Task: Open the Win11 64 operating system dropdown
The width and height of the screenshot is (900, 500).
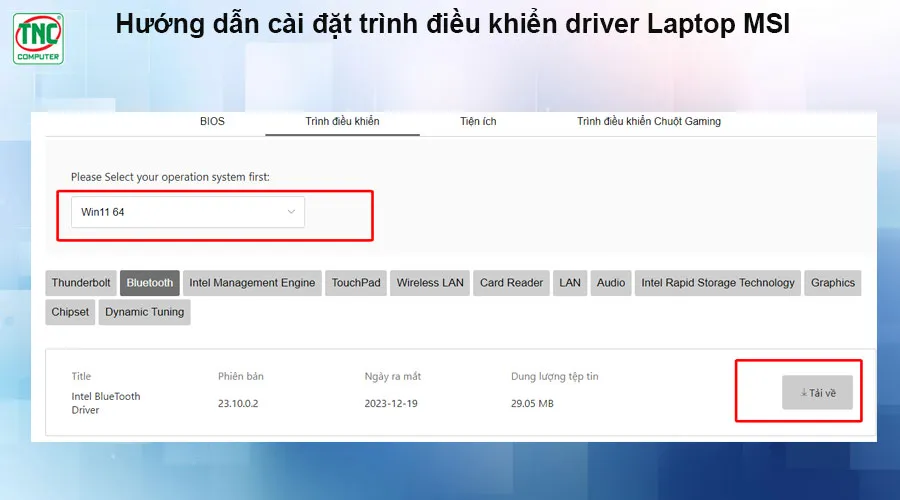Action: (188, 212)
